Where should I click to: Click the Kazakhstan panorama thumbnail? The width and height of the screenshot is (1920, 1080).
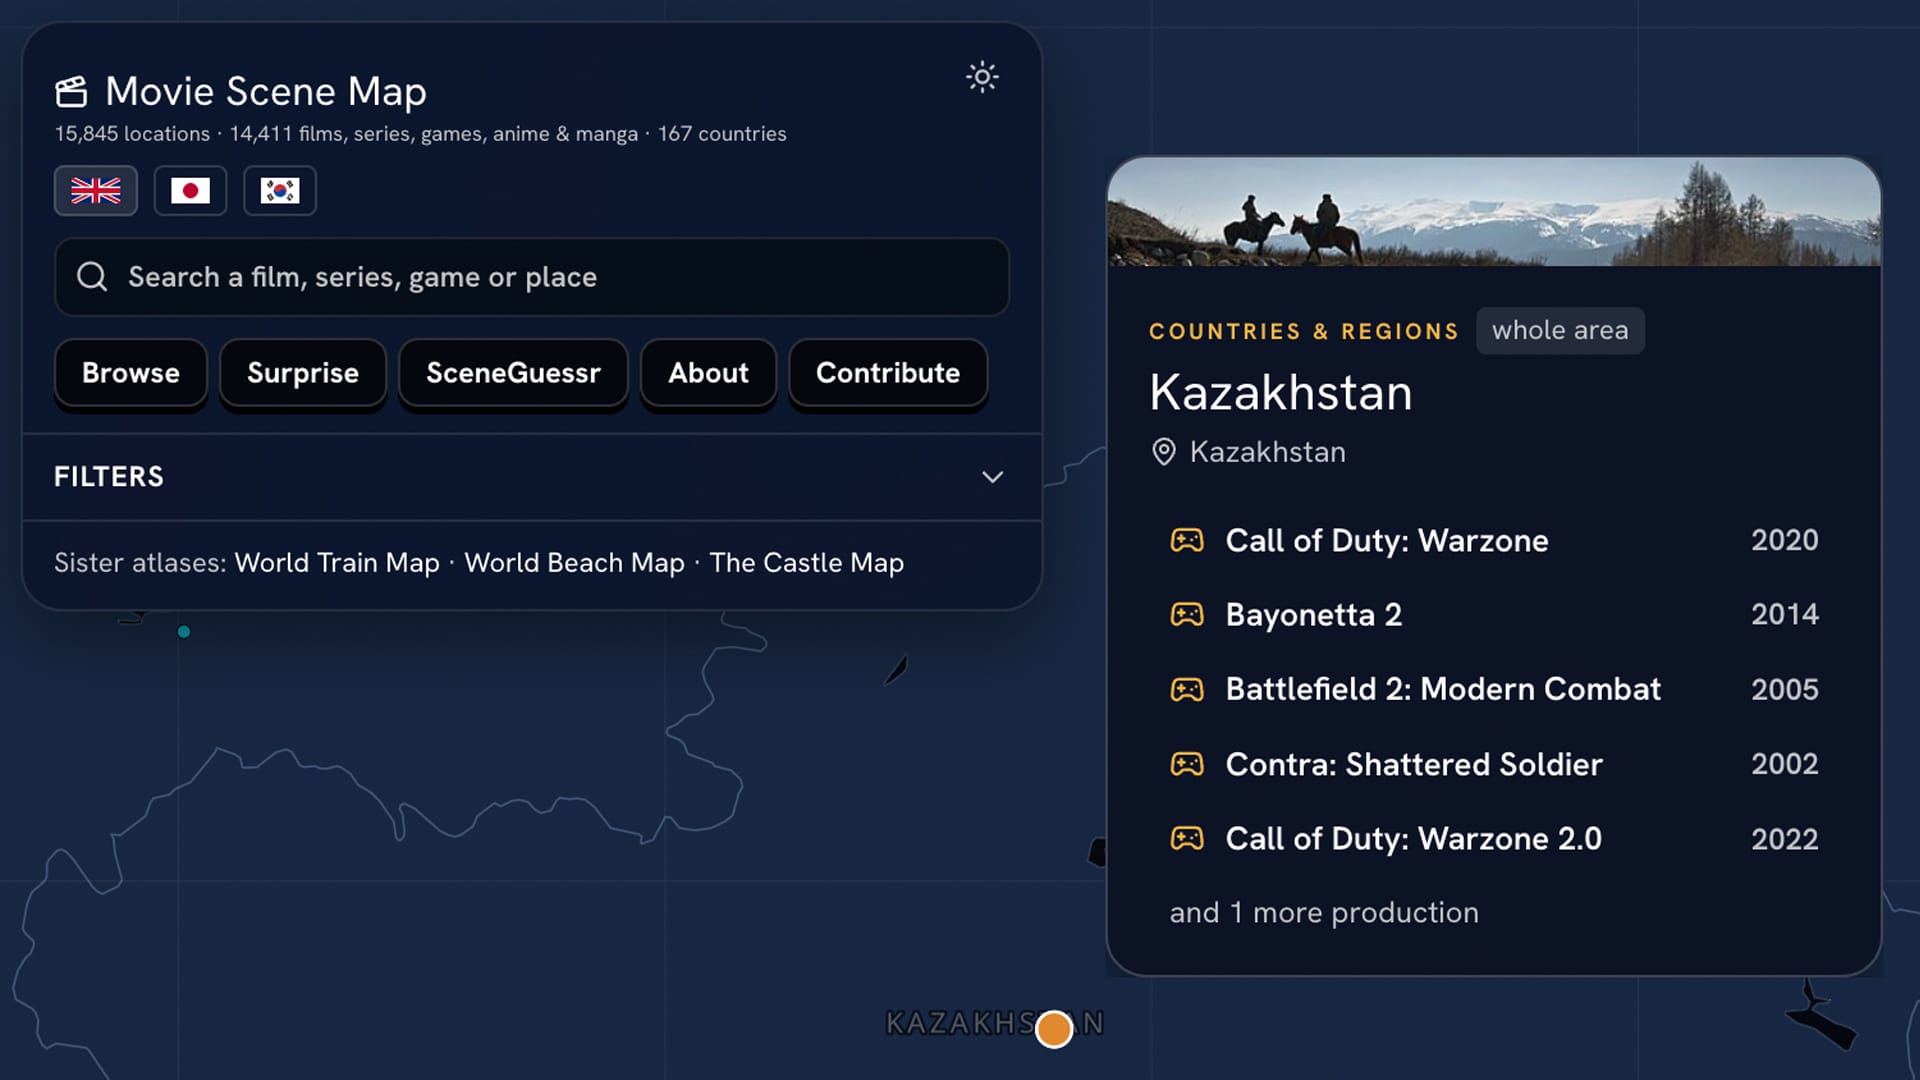[x=1494, y=211]
